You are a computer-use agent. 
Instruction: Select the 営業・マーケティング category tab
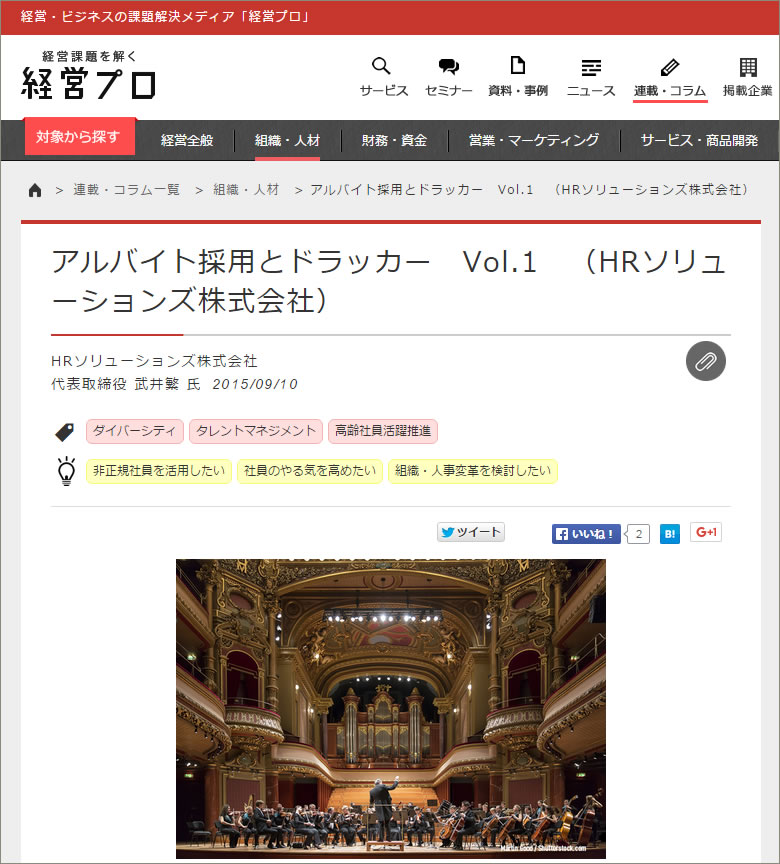[x=534, y=141]
